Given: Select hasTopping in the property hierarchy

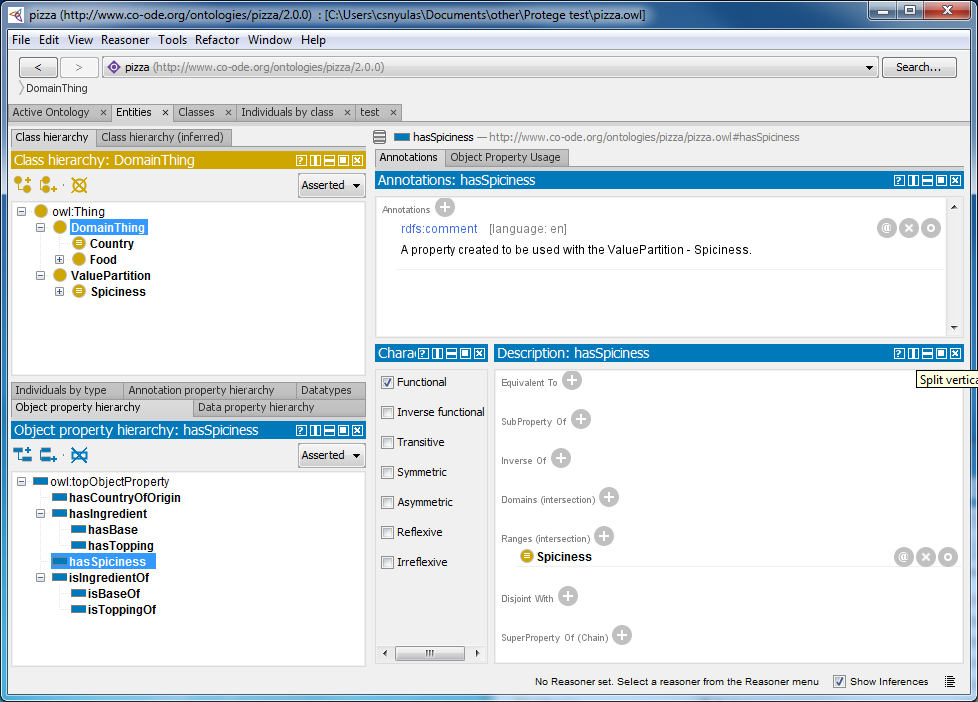Looking at the screenshot, I should (119, 545).
